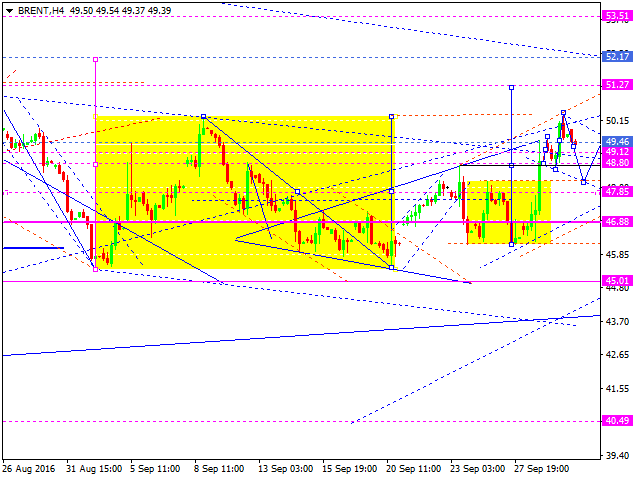The height and width of the screenshot is (480, 640).
Task: Select top handle of tall blue vertical line near 51.27
Action: 511,87
